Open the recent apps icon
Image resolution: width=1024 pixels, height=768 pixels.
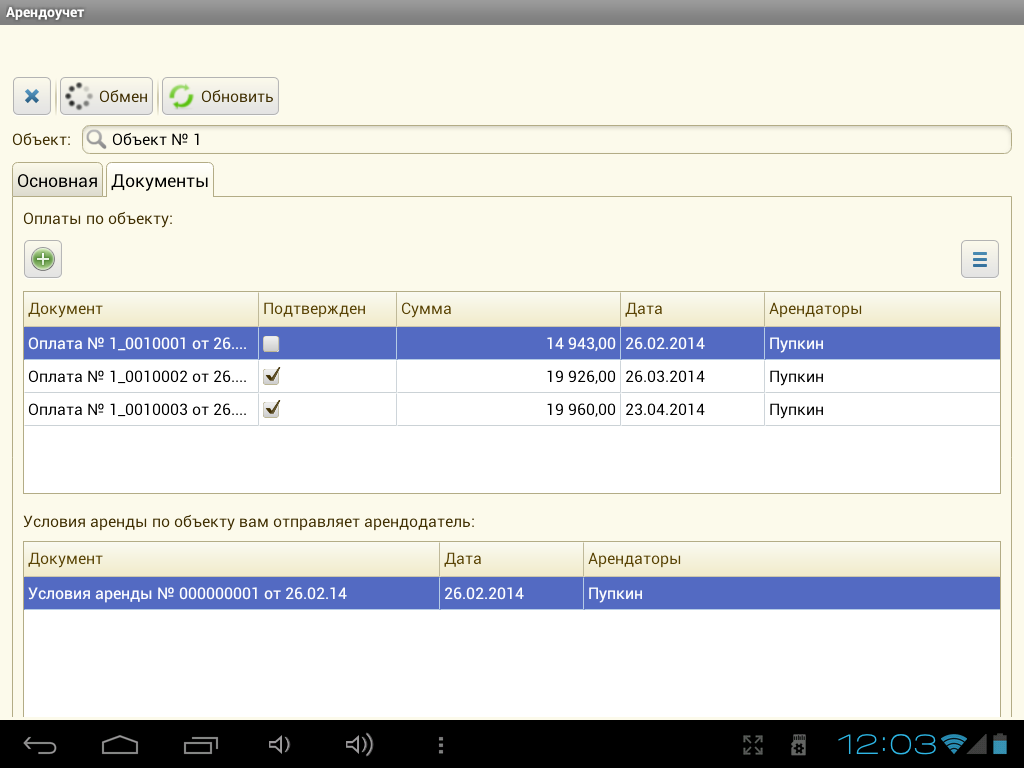pos(201,745)
